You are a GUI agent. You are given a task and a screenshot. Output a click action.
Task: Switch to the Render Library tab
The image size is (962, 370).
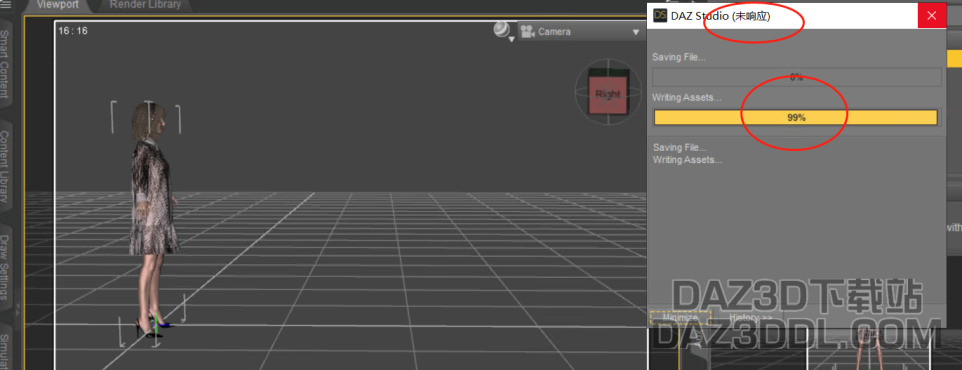(145, 5)
